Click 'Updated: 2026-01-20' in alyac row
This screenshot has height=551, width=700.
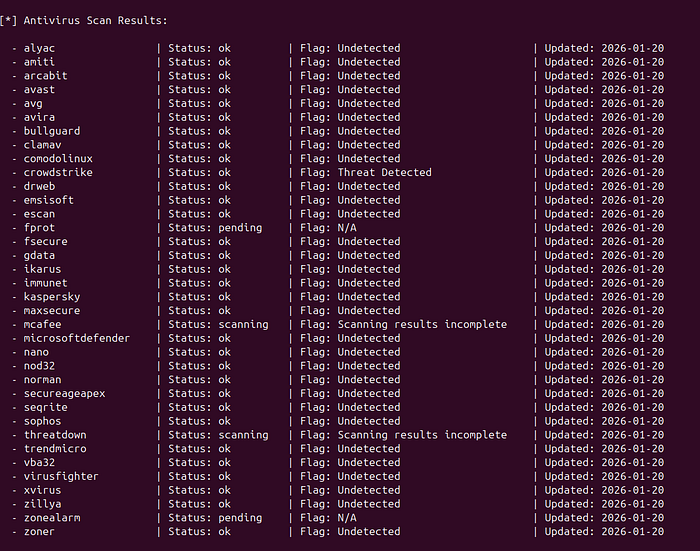point(604,48)
